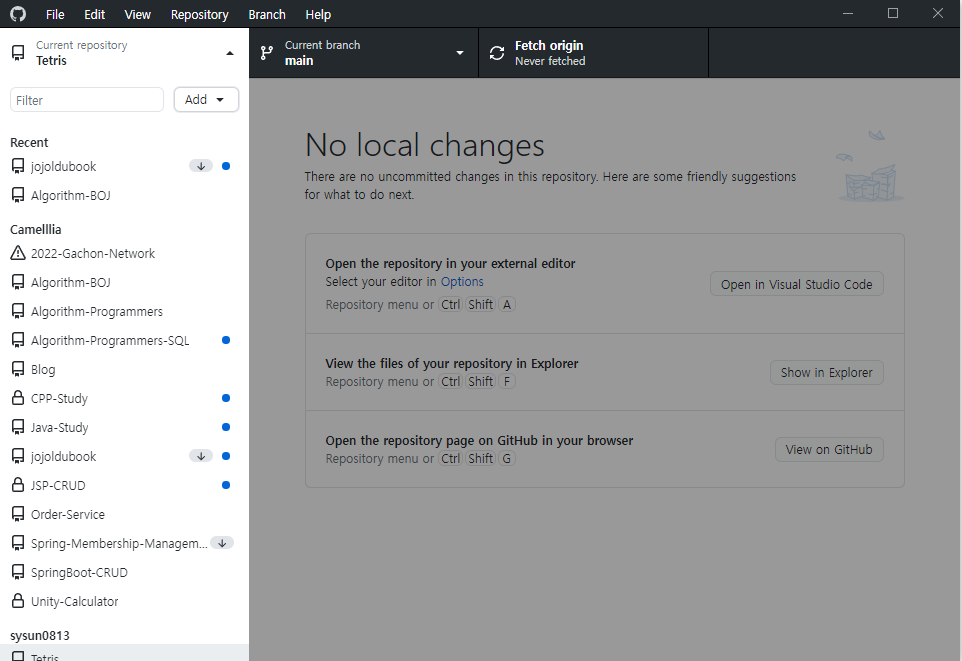Click the branch icon beside Current branch

(267, 53)
